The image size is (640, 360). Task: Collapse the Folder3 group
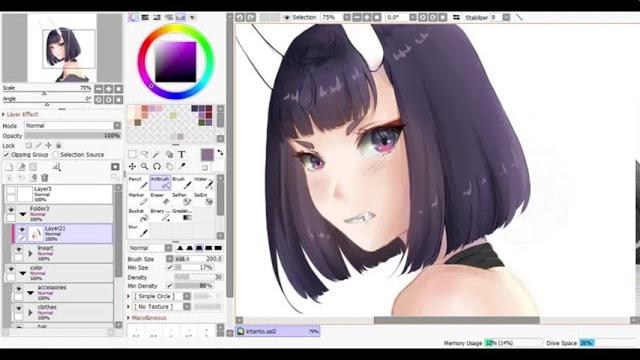point(23,214)
